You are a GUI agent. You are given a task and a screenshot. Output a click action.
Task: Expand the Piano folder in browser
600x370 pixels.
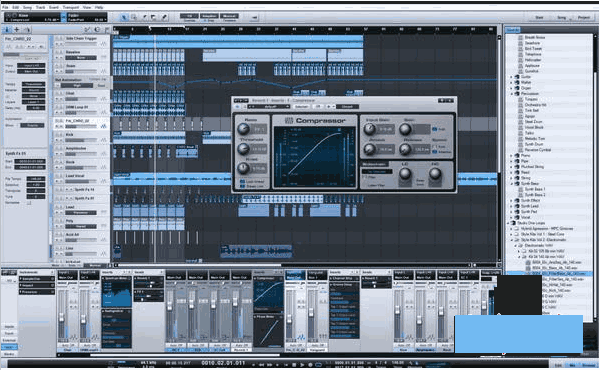tap(511, 156)
